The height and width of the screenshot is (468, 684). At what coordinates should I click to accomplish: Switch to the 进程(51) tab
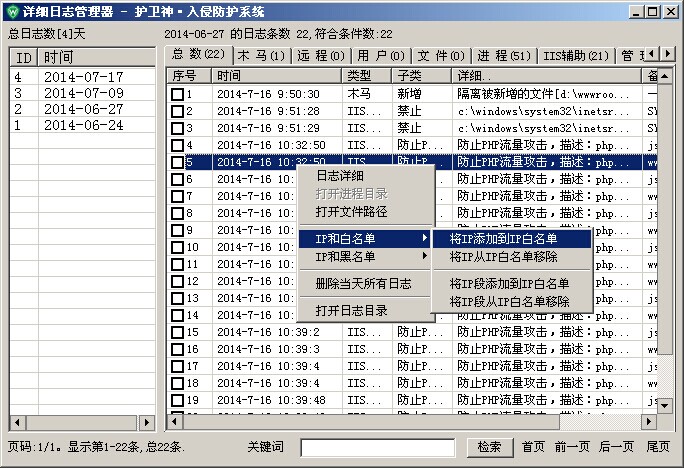click(504, 56)
